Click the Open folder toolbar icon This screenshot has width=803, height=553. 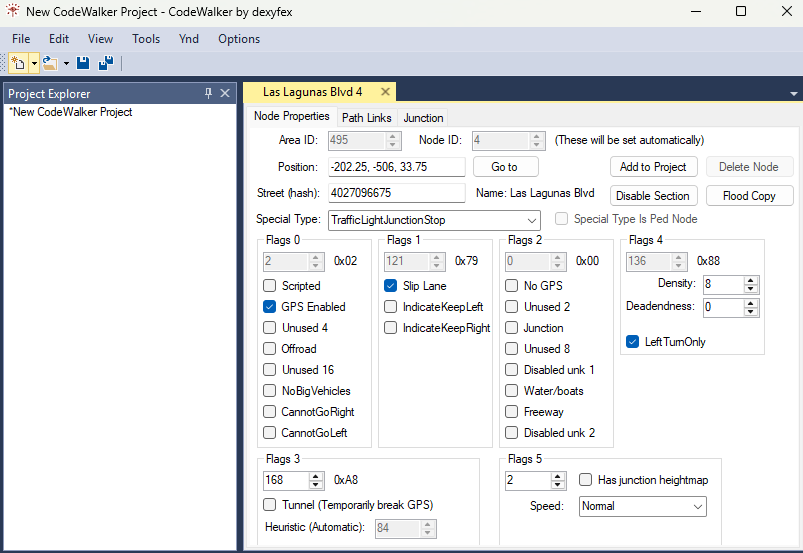click(49, 63)
